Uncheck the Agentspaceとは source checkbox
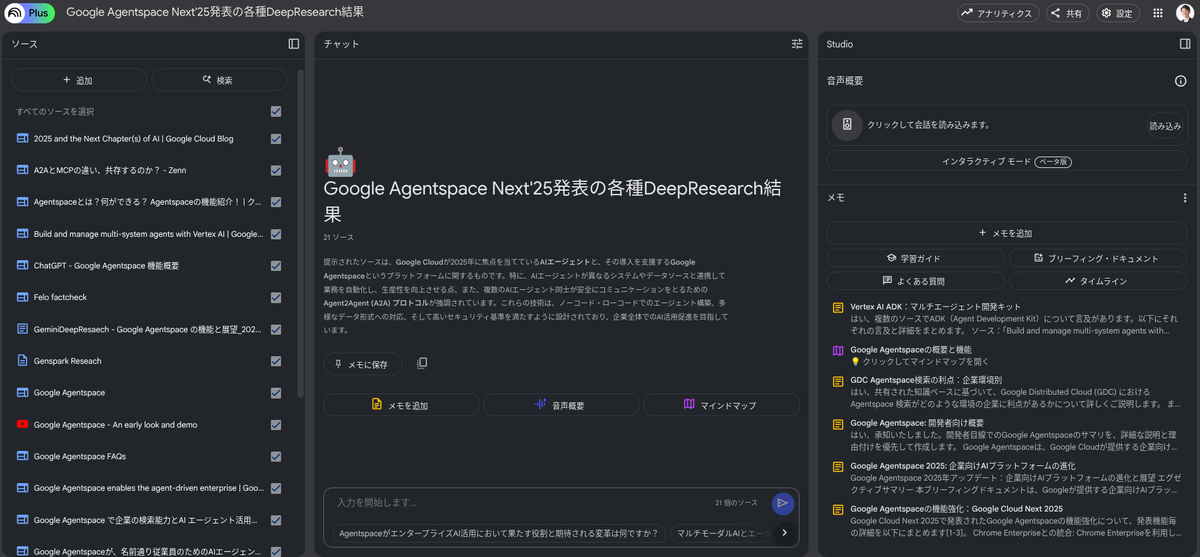The width and height of the screenshot is (1200, 557). (276, 202)
